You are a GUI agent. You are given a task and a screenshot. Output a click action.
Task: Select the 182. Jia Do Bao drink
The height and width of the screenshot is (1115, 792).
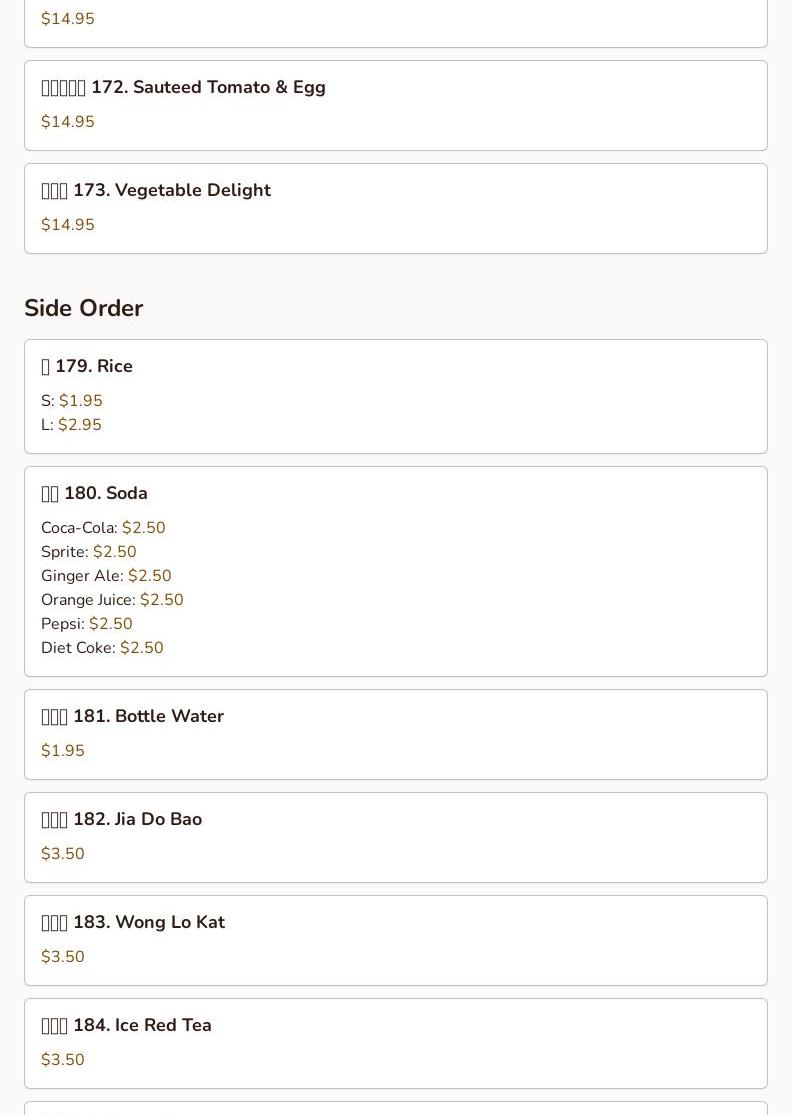click(137, 820)
